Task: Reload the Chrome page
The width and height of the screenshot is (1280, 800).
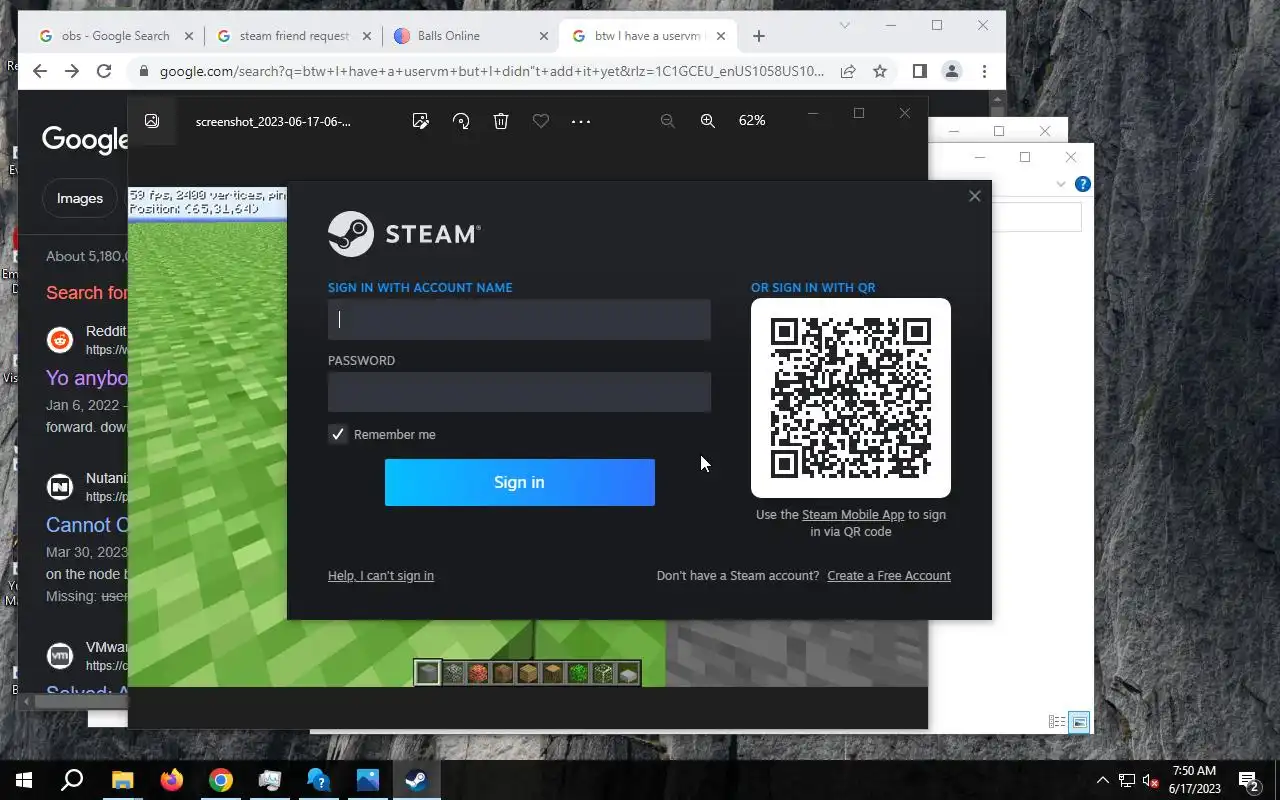Action: coord(104,71)
